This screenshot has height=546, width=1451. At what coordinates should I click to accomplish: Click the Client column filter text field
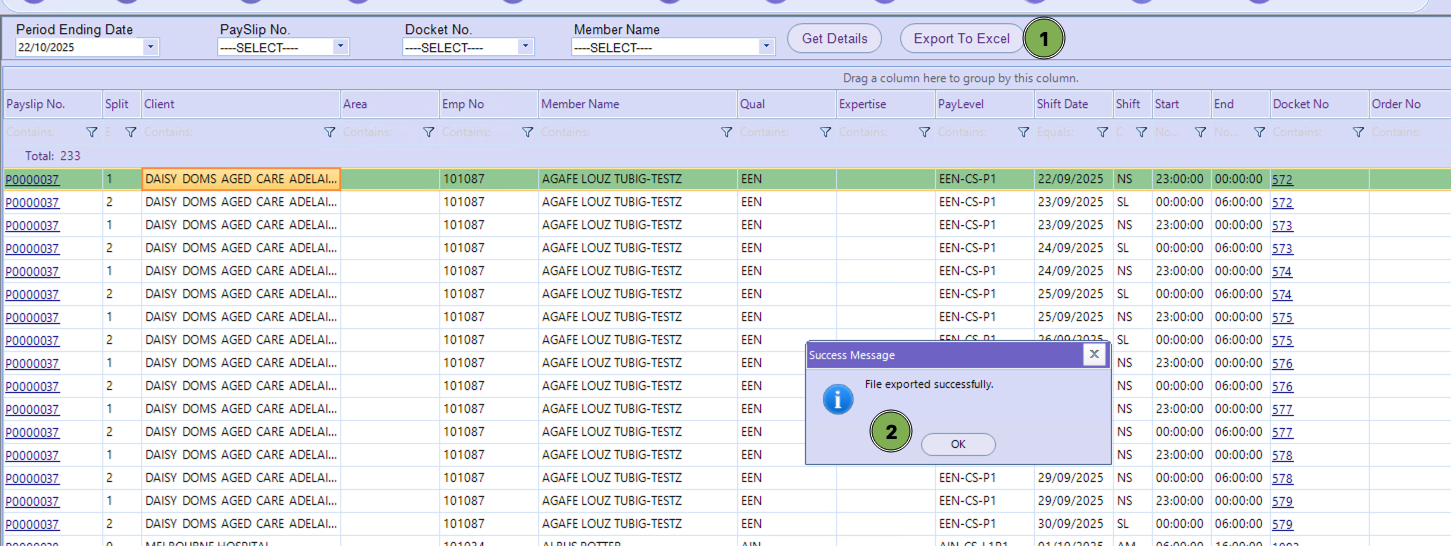tap(230, 132)
